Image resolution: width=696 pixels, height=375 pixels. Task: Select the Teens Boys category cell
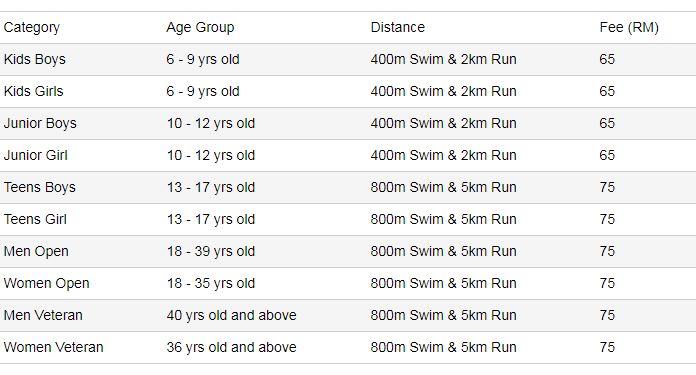pos(40,187)
